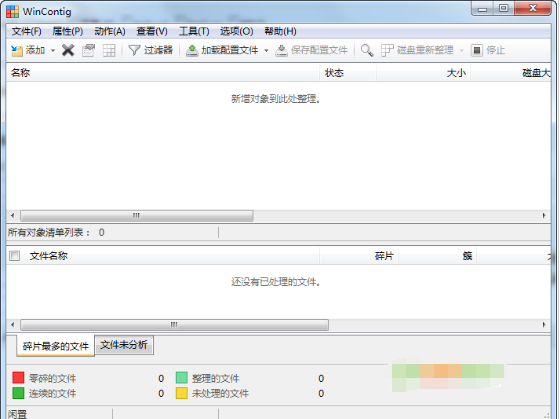
Task: Click upper list horizontal scrollbar thumb
Action: (x=137, y=215)
